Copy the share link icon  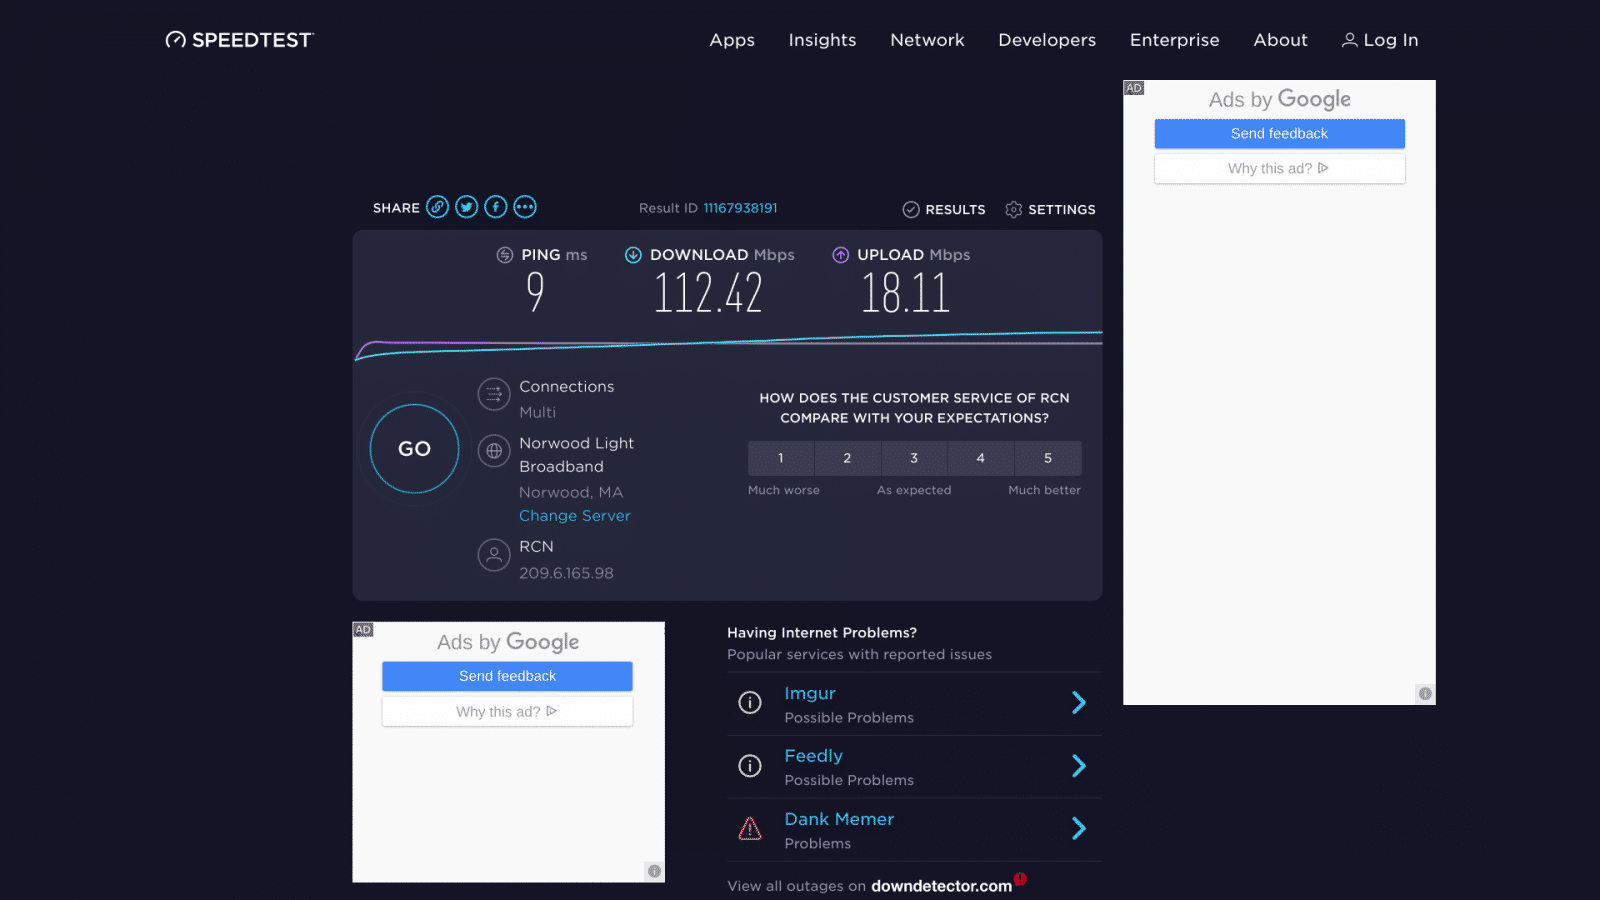coord(437,207)
